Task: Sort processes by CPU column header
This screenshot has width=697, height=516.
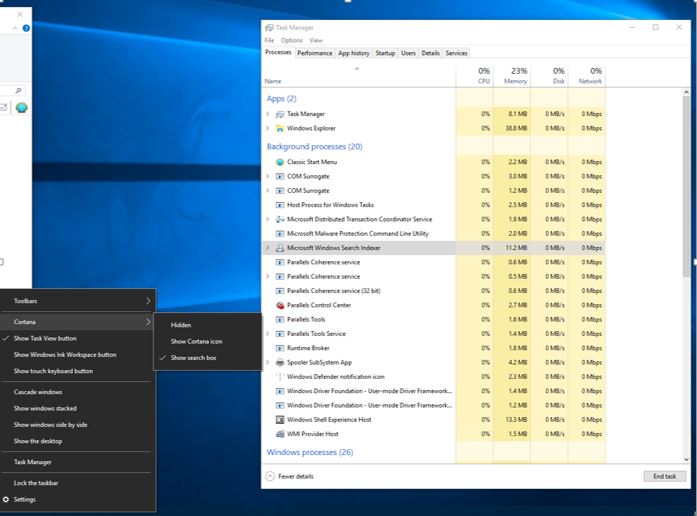Action: pyautogui.click(x=475, y=76)
